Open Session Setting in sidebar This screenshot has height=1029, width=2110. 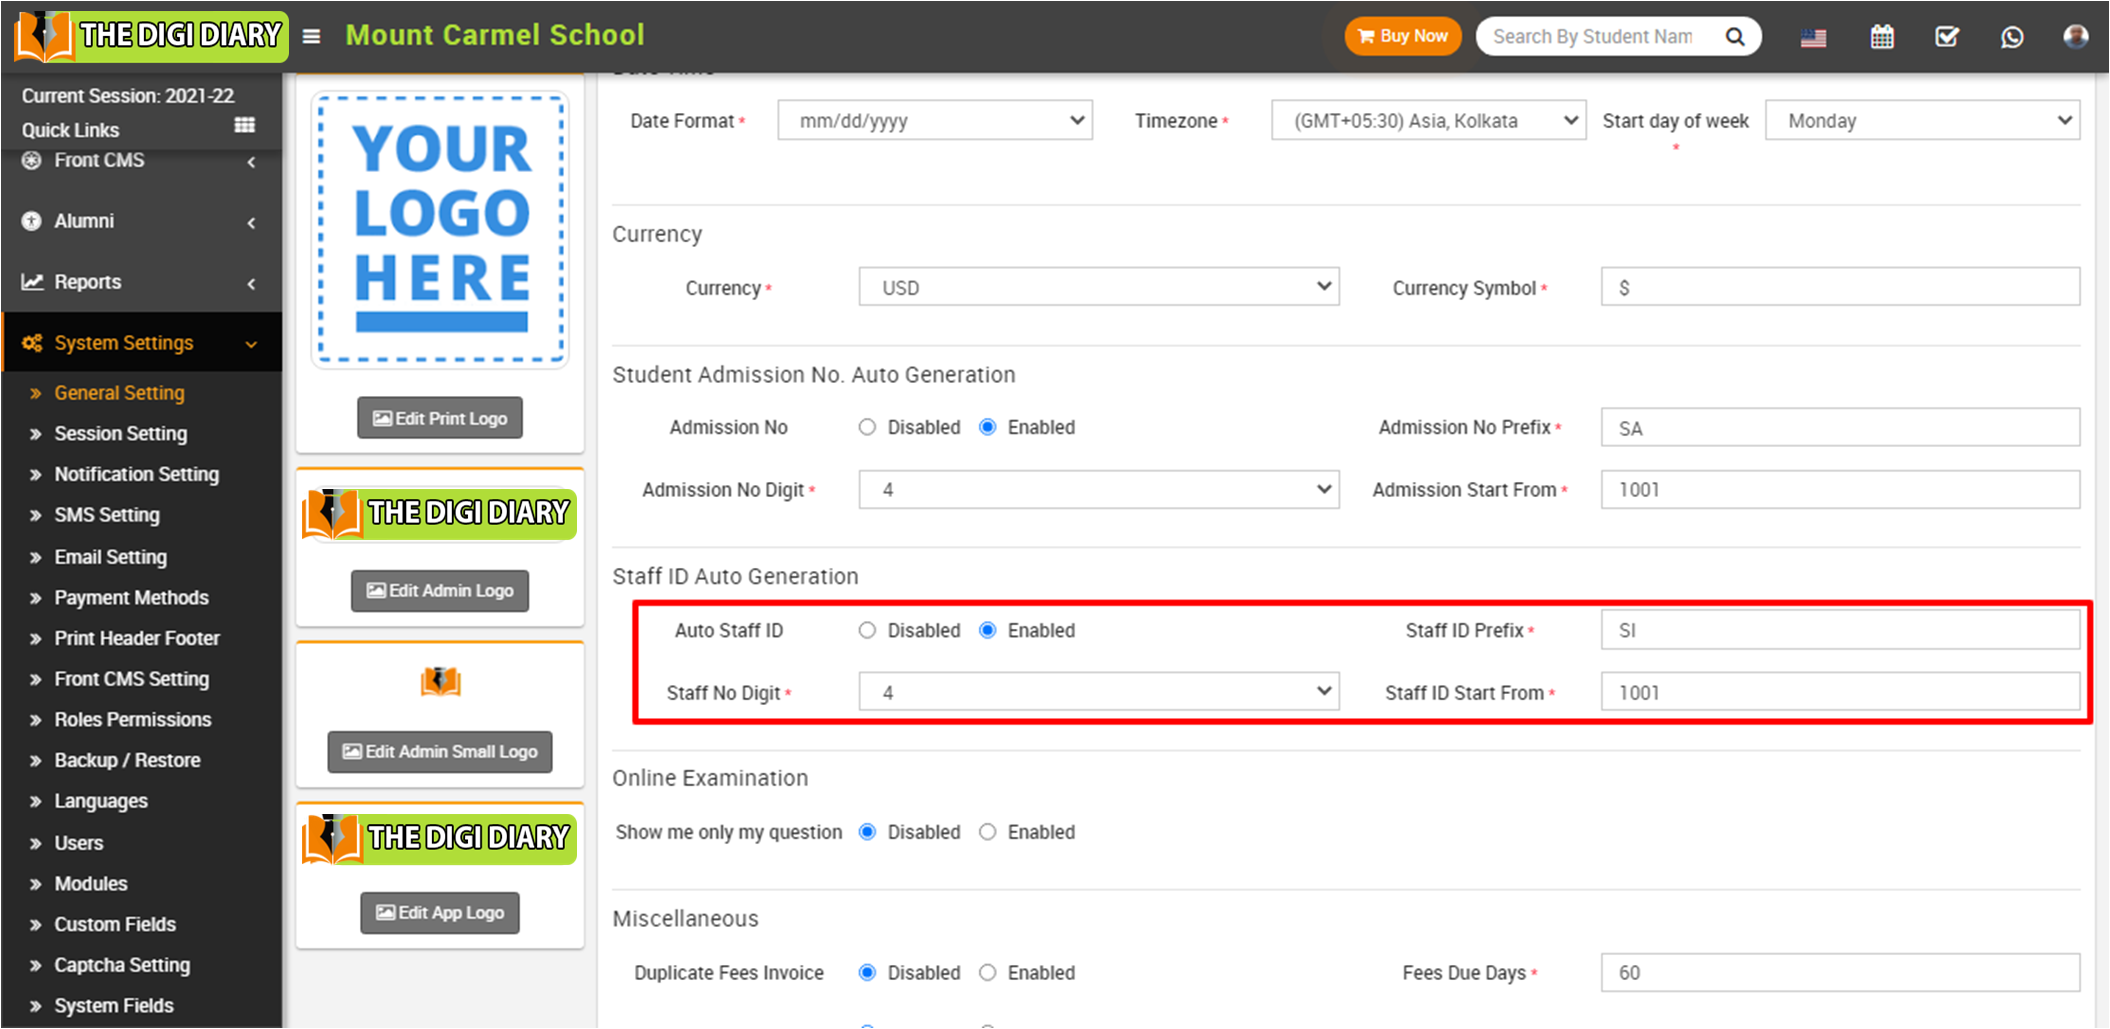click(121, 434)
